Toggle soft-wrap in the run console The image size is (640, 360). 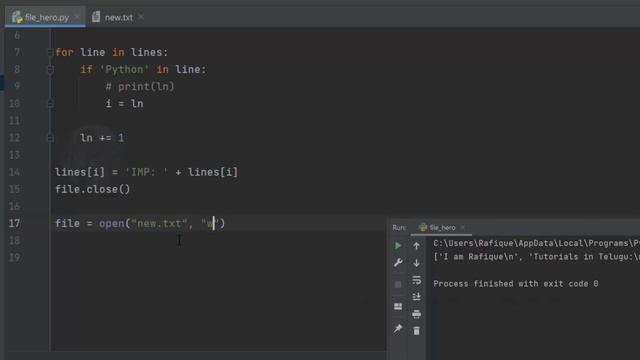(x=416, y=280)
